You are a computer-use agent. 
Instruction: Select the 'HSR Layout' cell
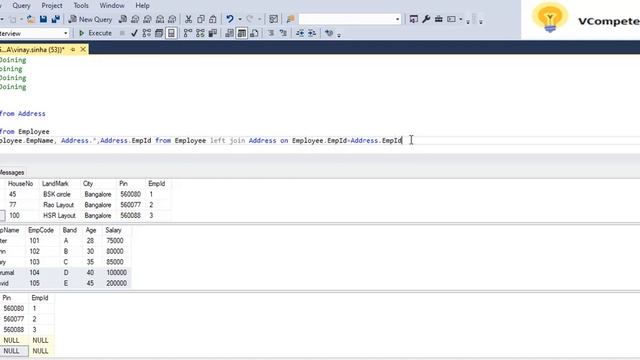click(x=59, y=216)
